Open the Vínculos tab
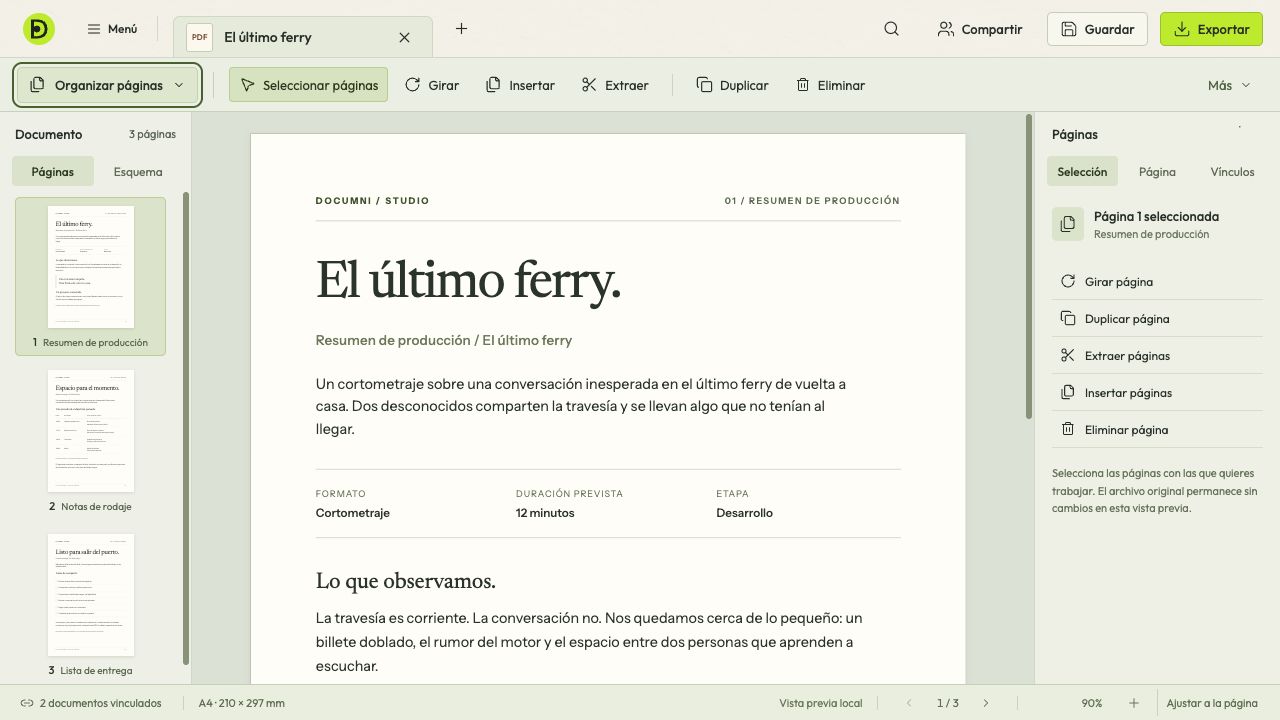Image resolution: width=1280 pixels, height=720 pixels. pos(1232,172)
